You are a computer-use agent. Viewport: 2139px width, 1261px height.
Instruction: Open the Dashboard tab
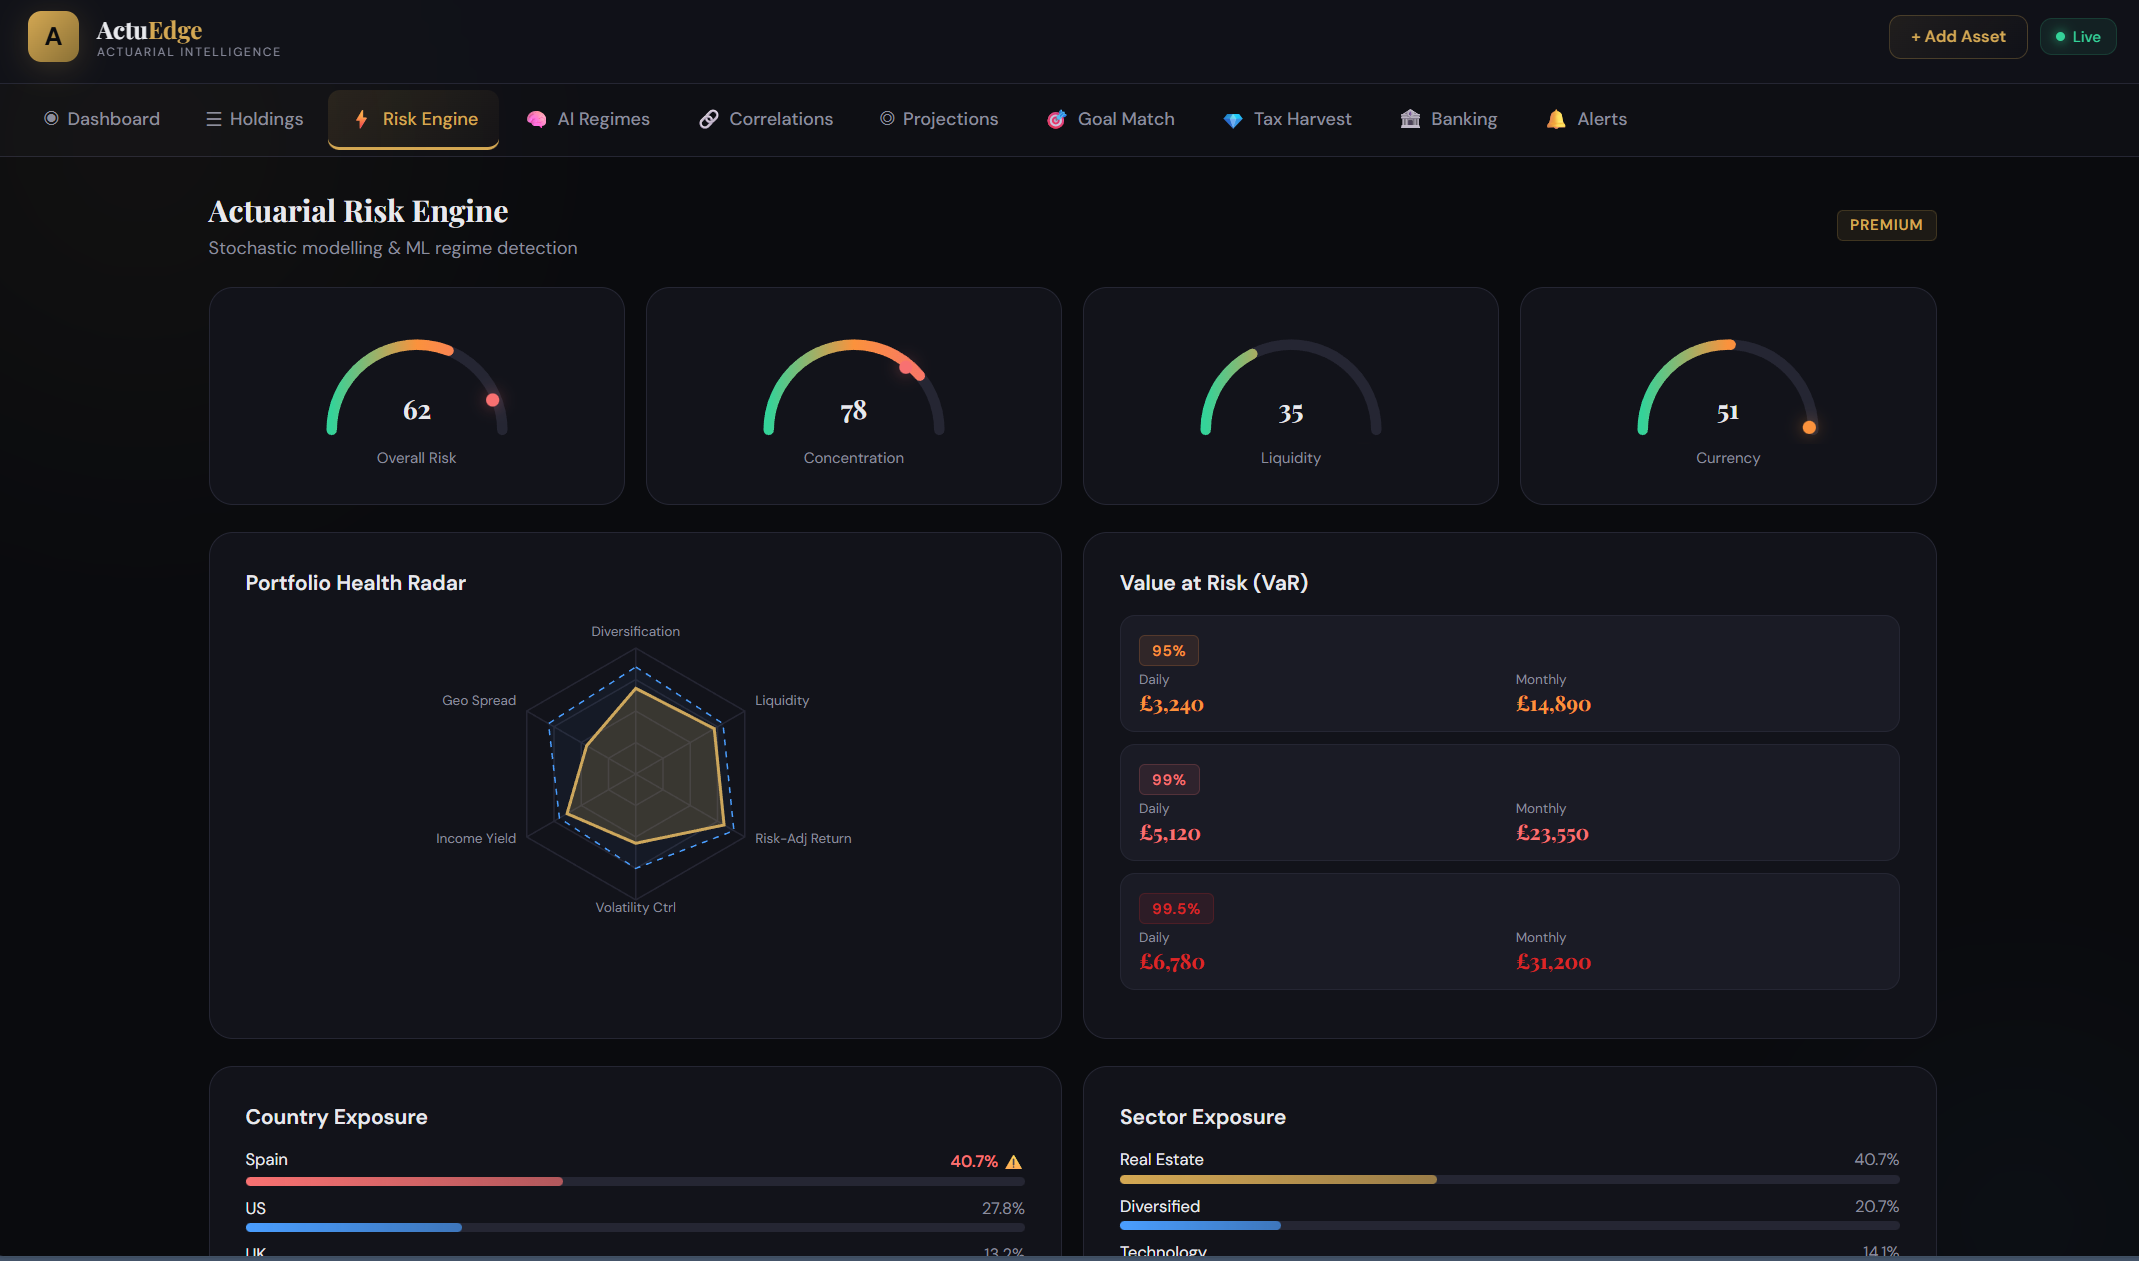click(102, 119)
